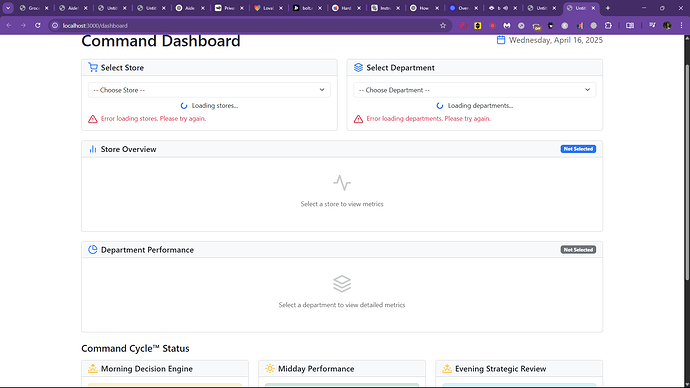Open the media controls icon in the toolbar
This screenshot has width=690, height=388.
(x=652, y=26)
